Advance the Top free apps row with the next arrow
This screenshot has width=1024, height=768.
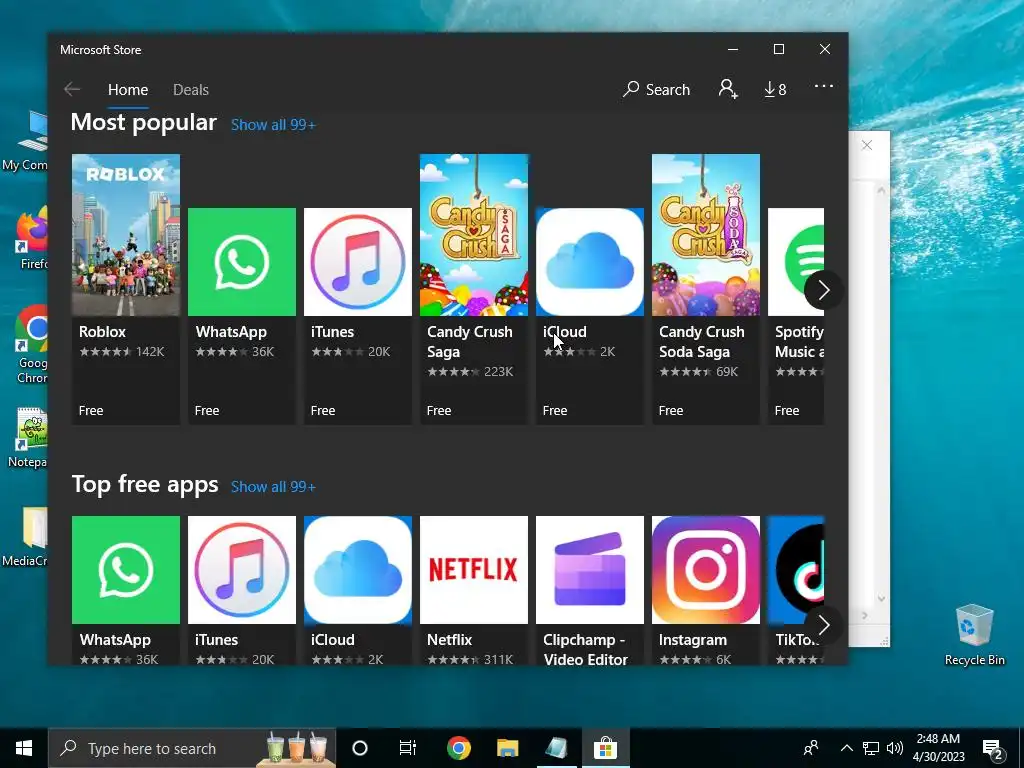824,626
